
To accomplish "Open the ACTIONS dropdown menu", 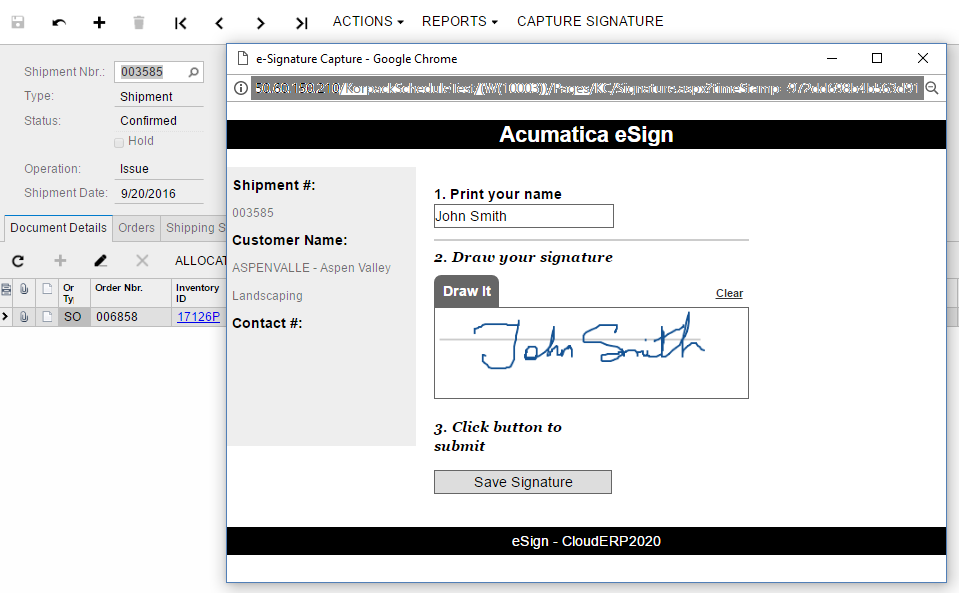I will 368,21.
